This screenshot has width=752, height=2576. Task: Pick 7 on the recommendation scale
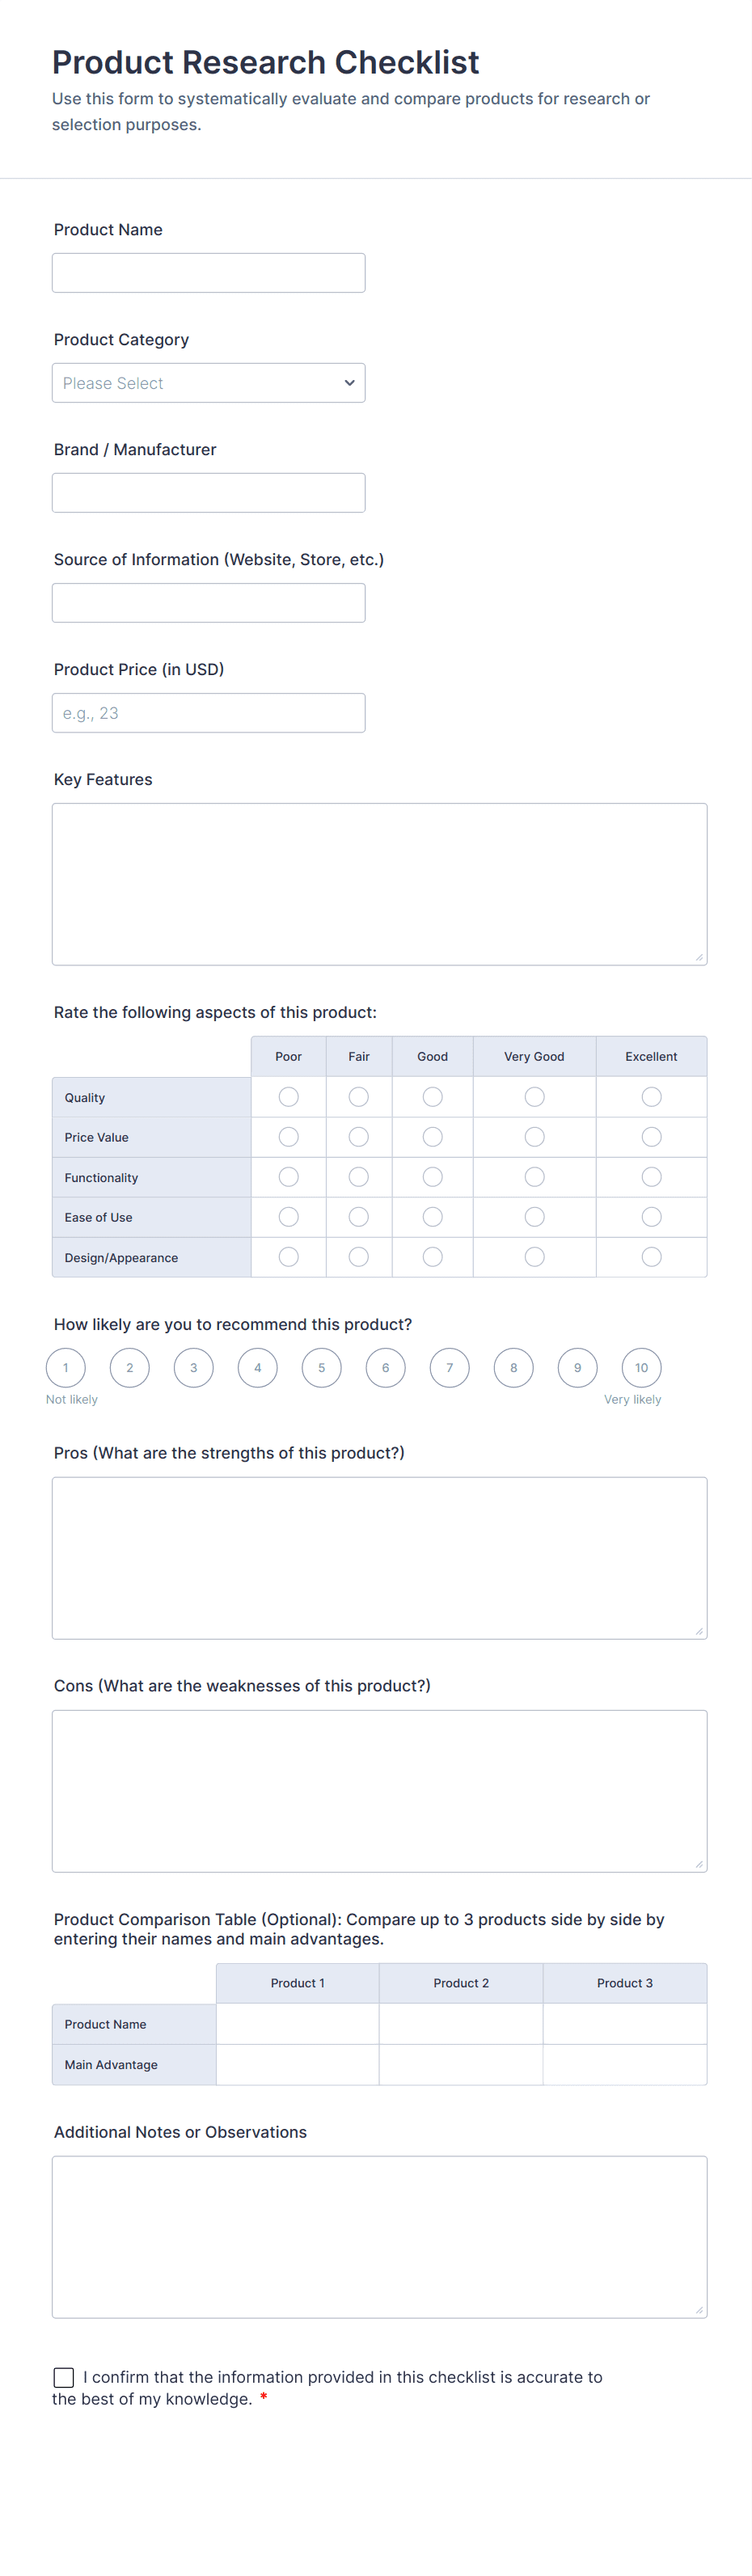(x=449, y=1368)
